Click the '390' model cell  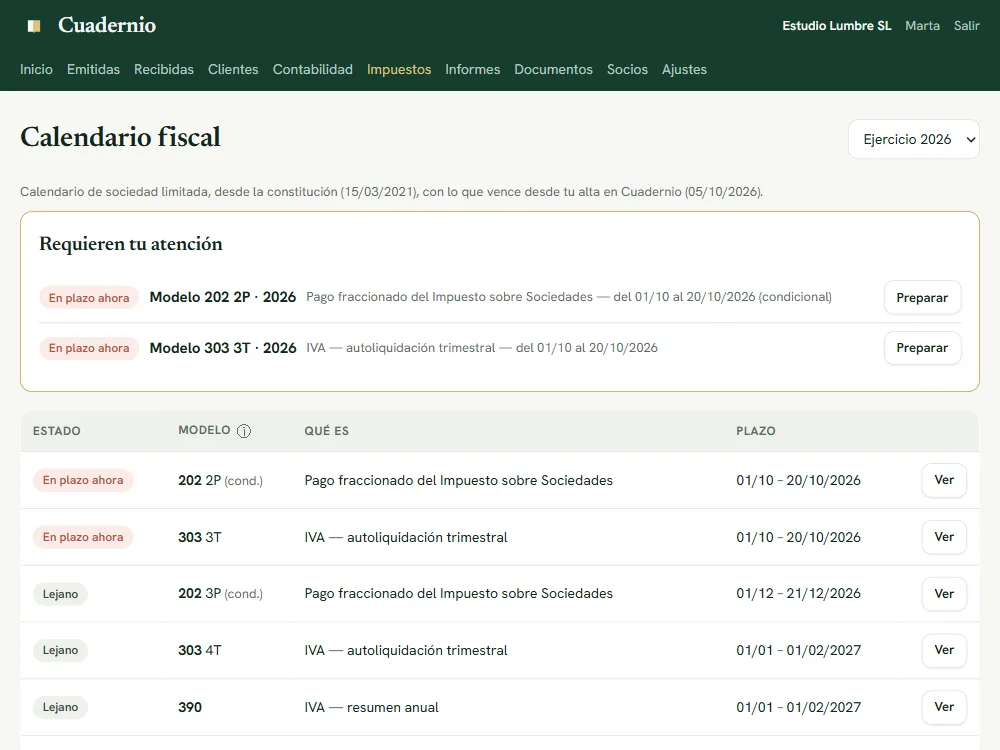click(190, 707)
